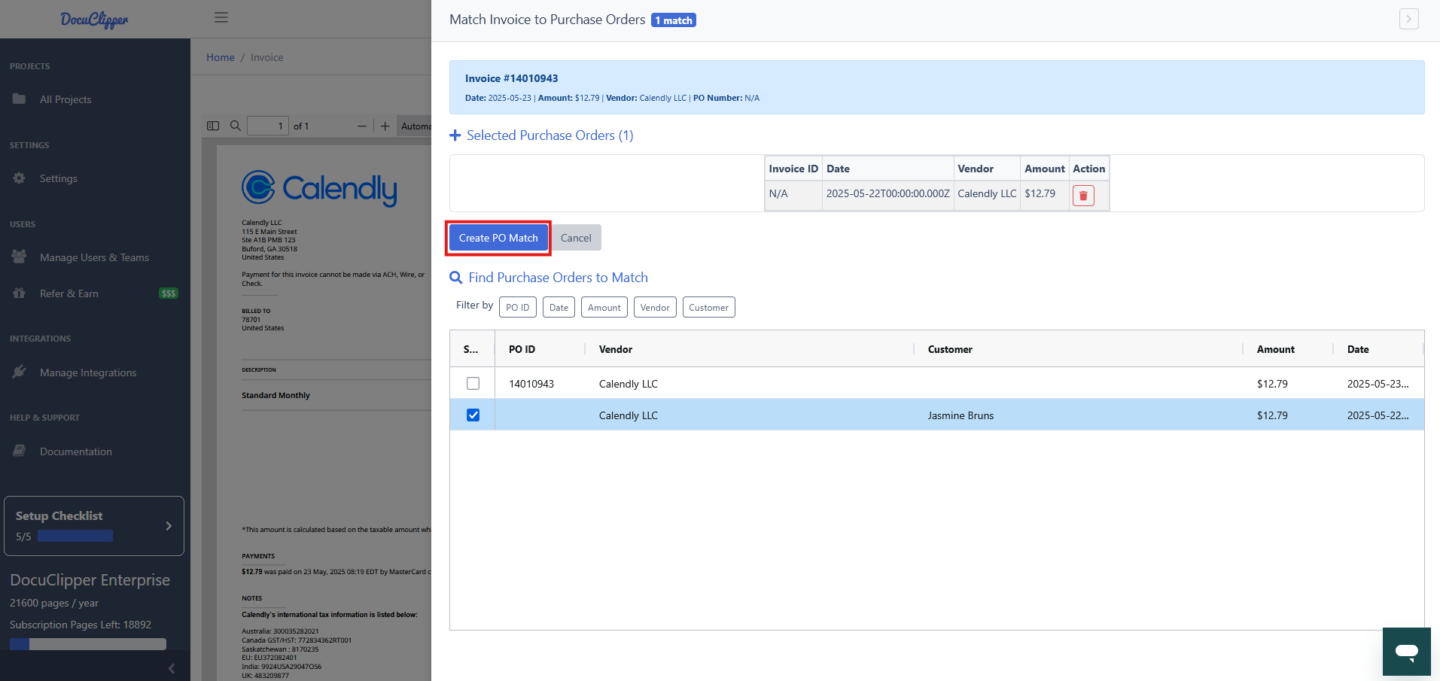Click the Home breadcrumb link
This screenshot has height=681, width=1440.
coord(220,57)
